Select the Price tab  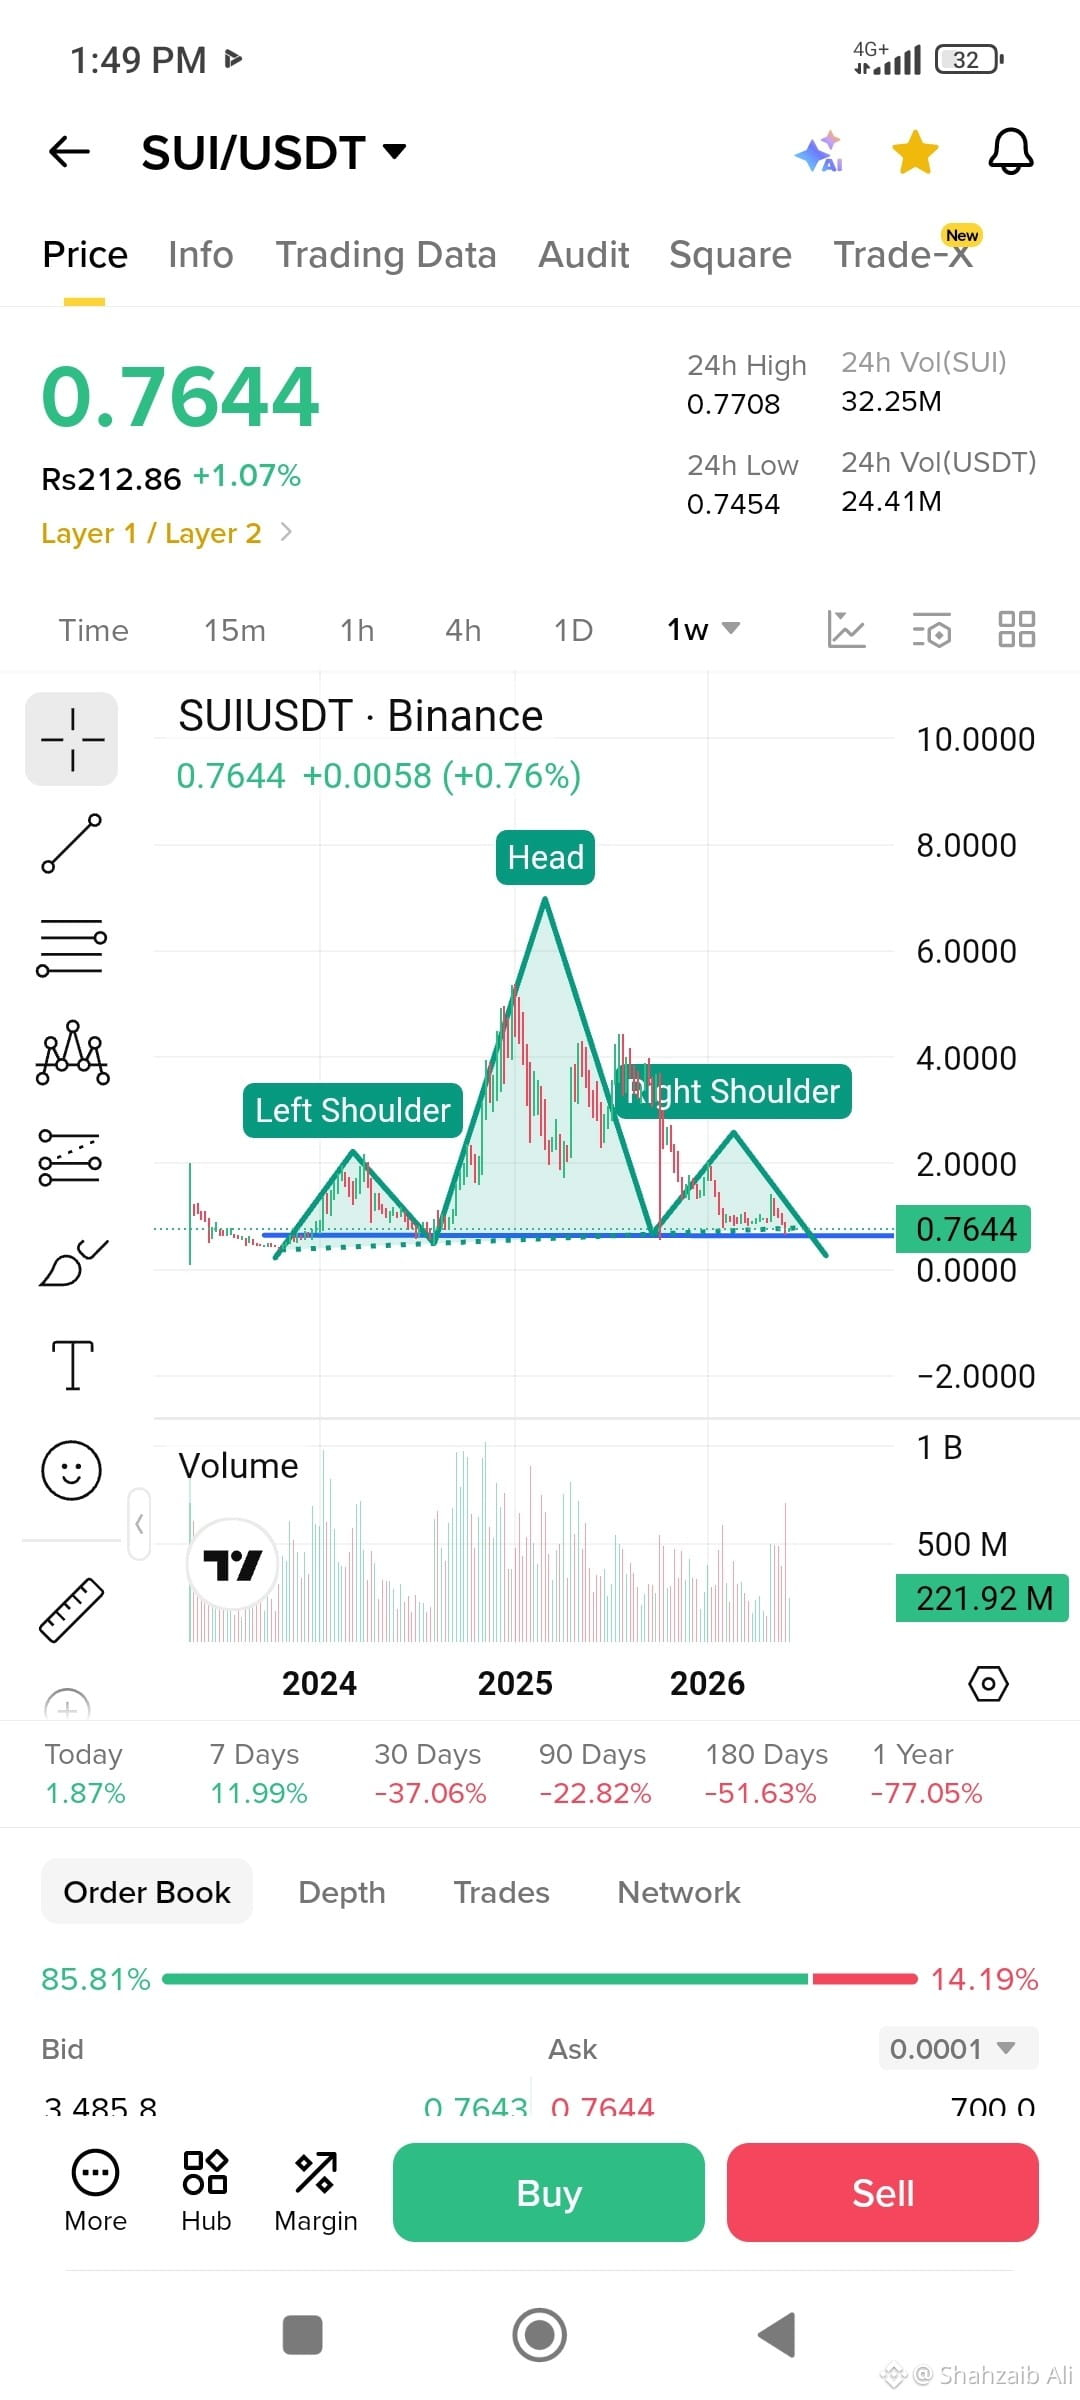pos(85,255)
